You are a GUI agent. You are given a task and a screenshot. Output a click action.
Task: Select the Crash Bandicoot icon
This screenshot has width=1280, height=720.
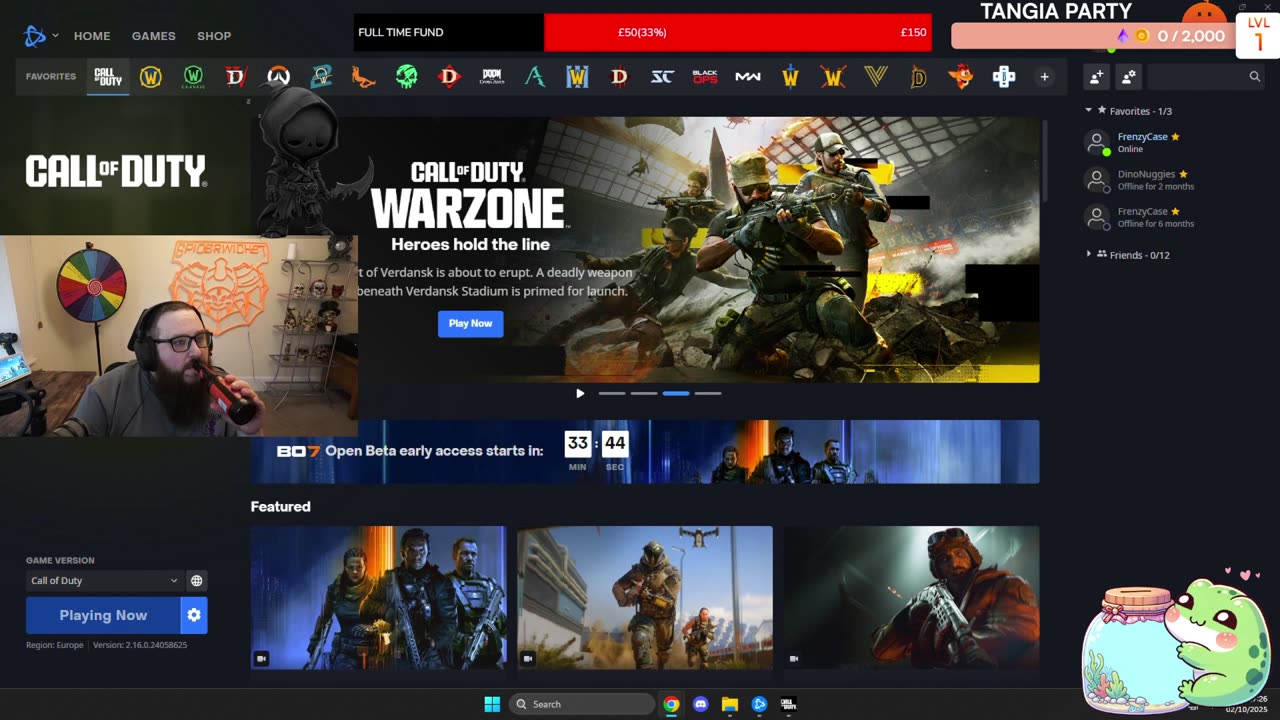[961, 77]
